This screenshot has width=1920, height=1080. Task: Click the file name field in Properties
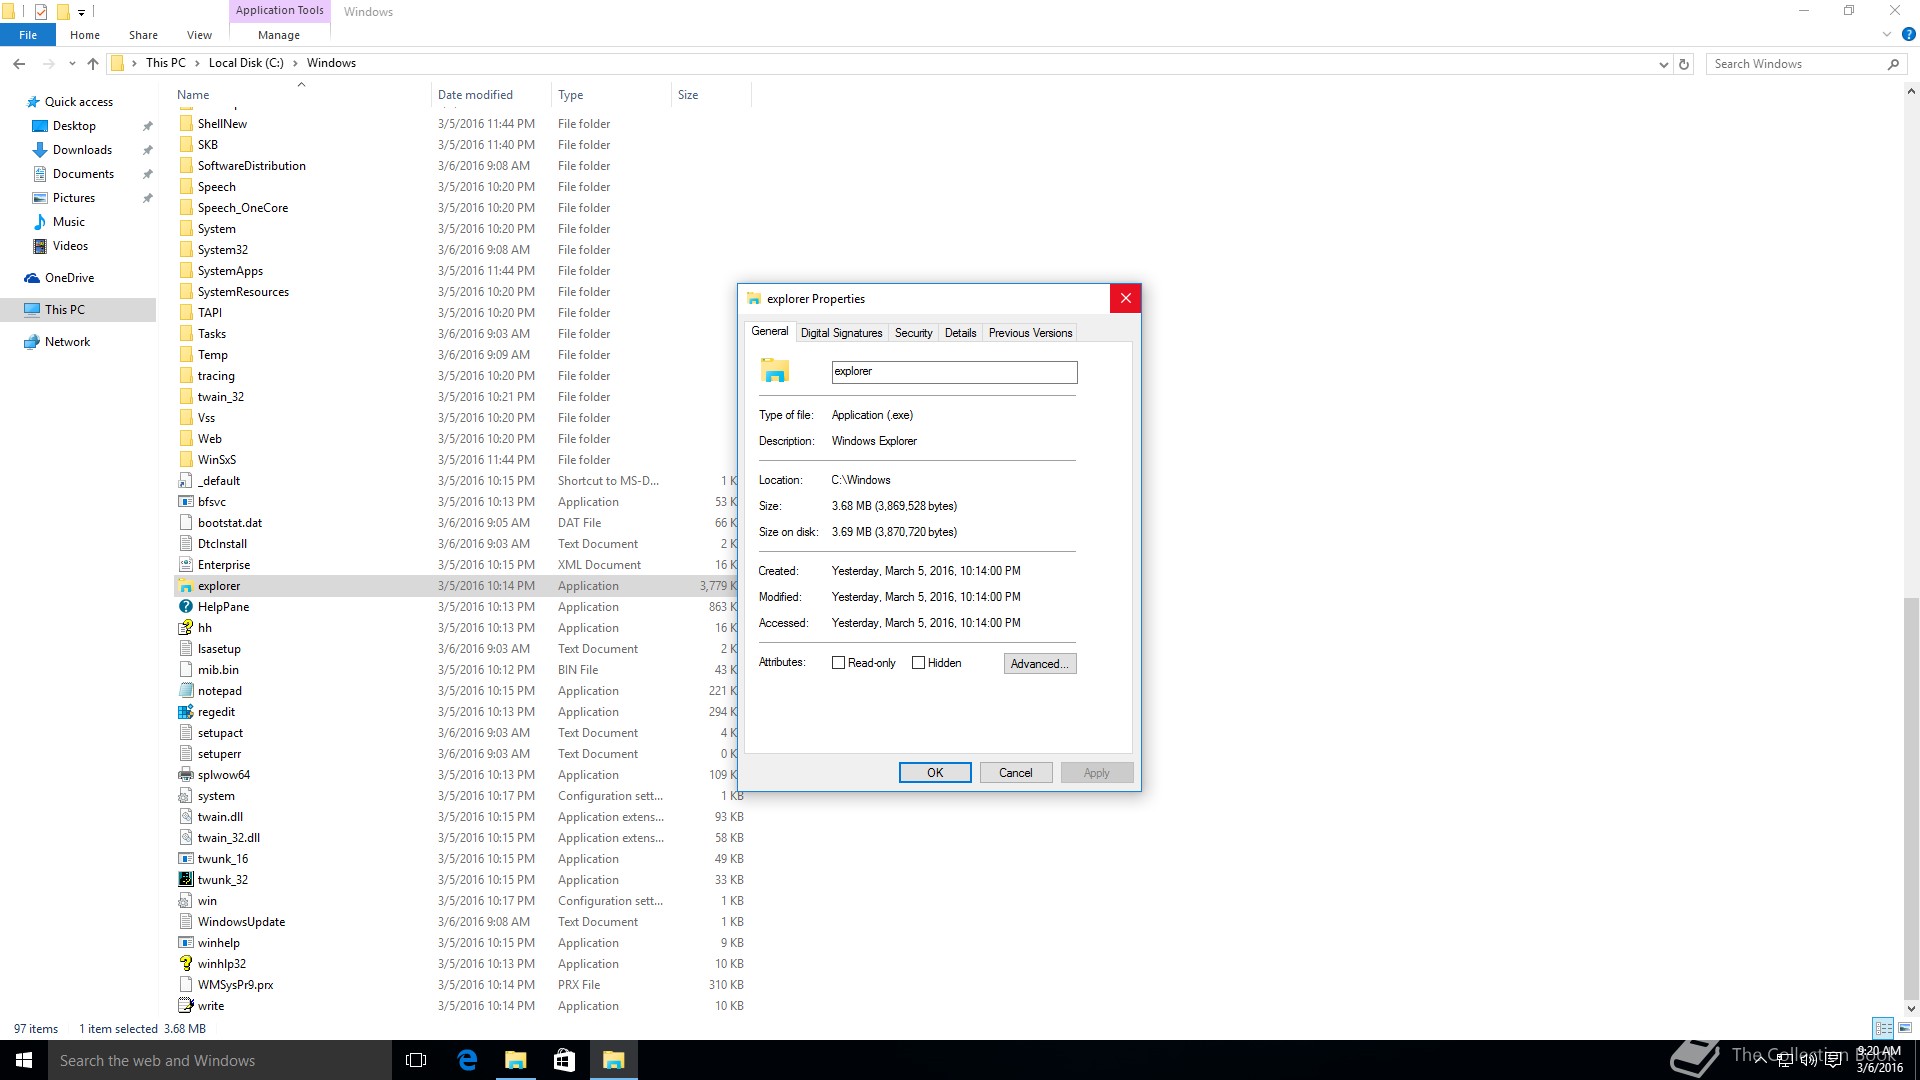[x=954, y=372]
